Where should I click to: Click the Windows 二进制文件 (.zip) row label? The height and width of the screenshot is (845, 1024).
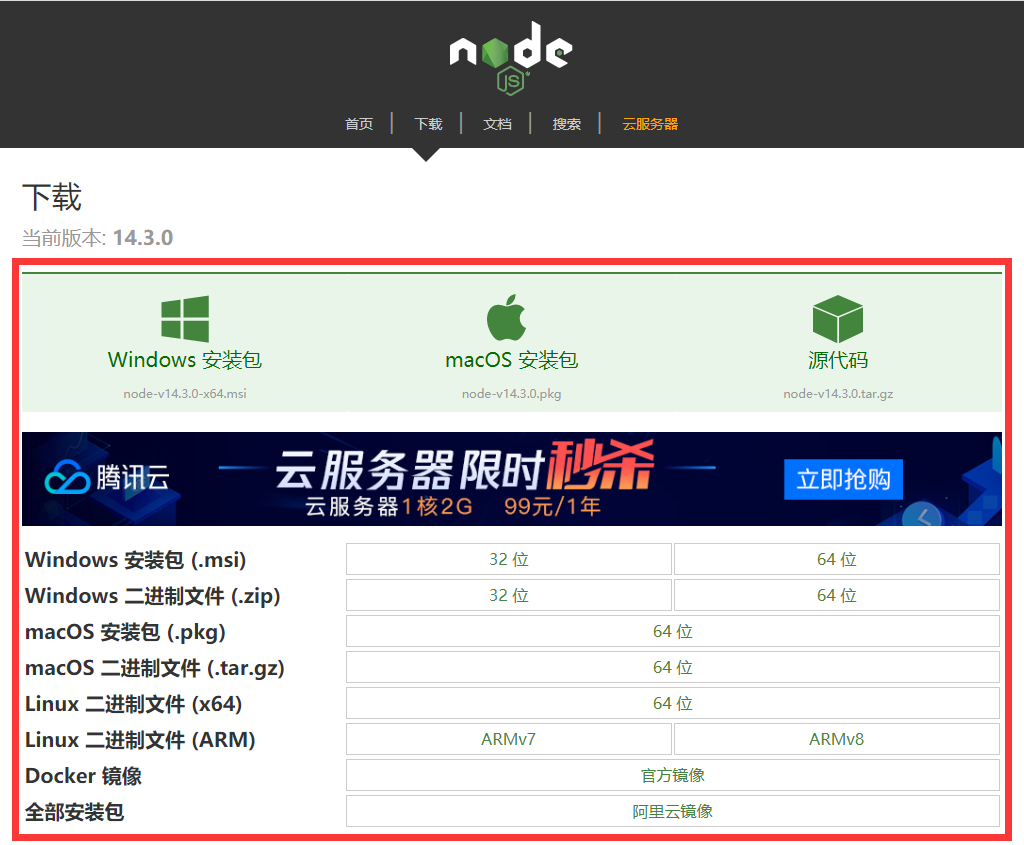152,596
